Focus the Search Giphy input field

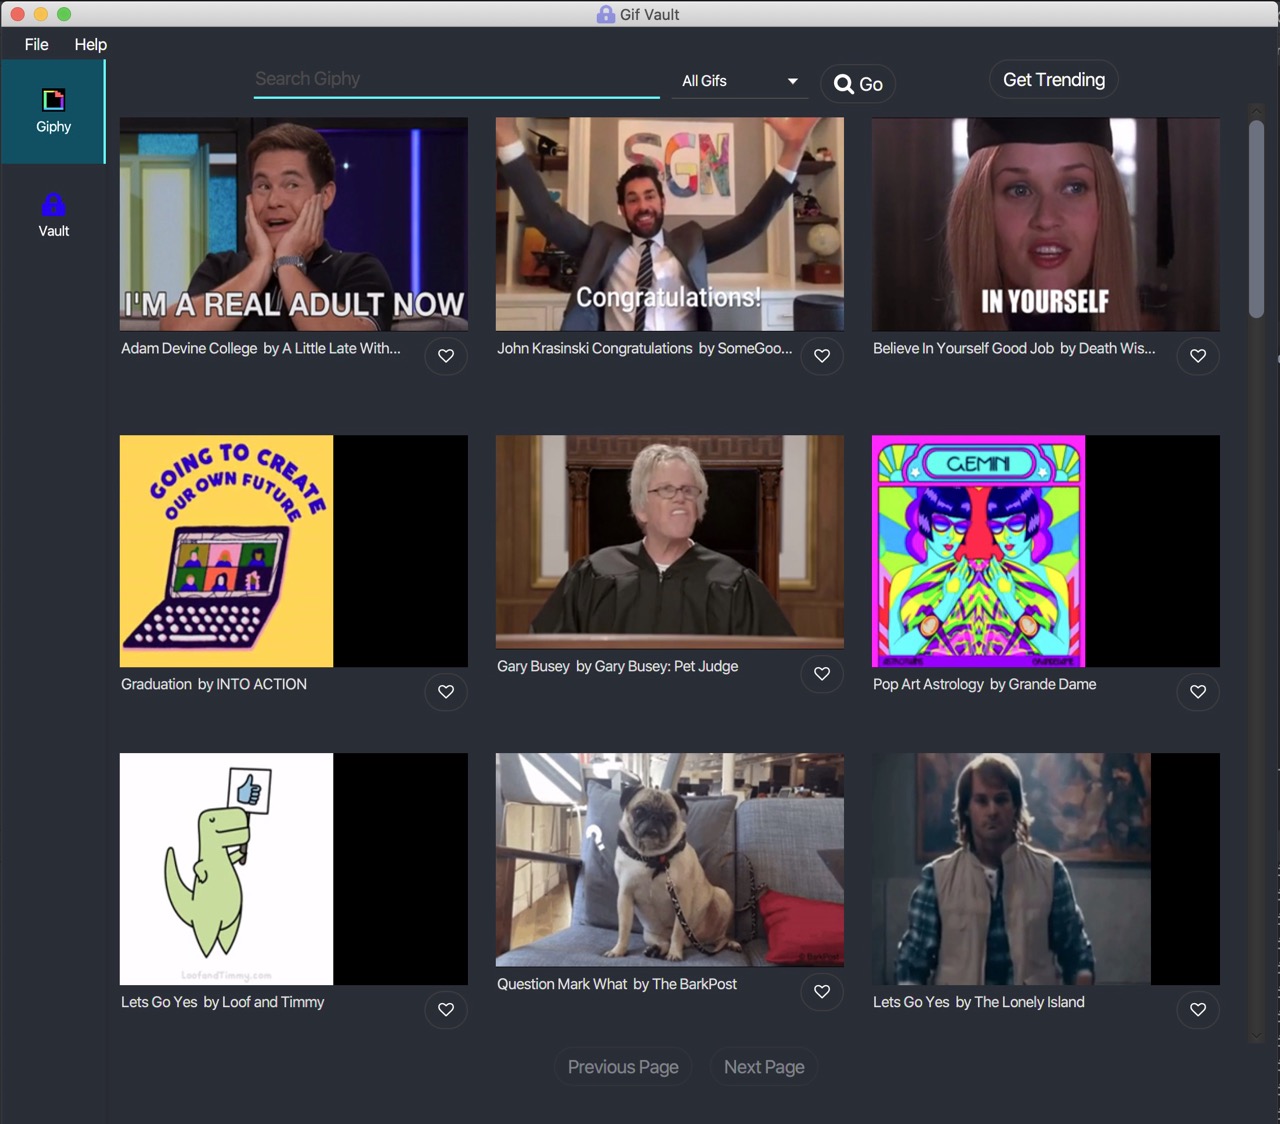tap(457, 79)
